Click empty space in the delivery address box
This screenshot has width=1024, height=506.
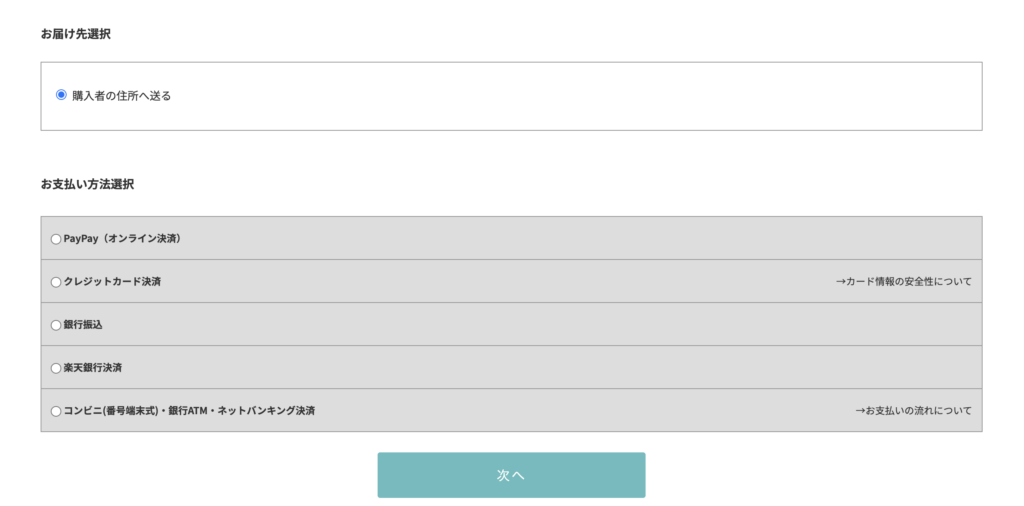(x=600, y=96)
